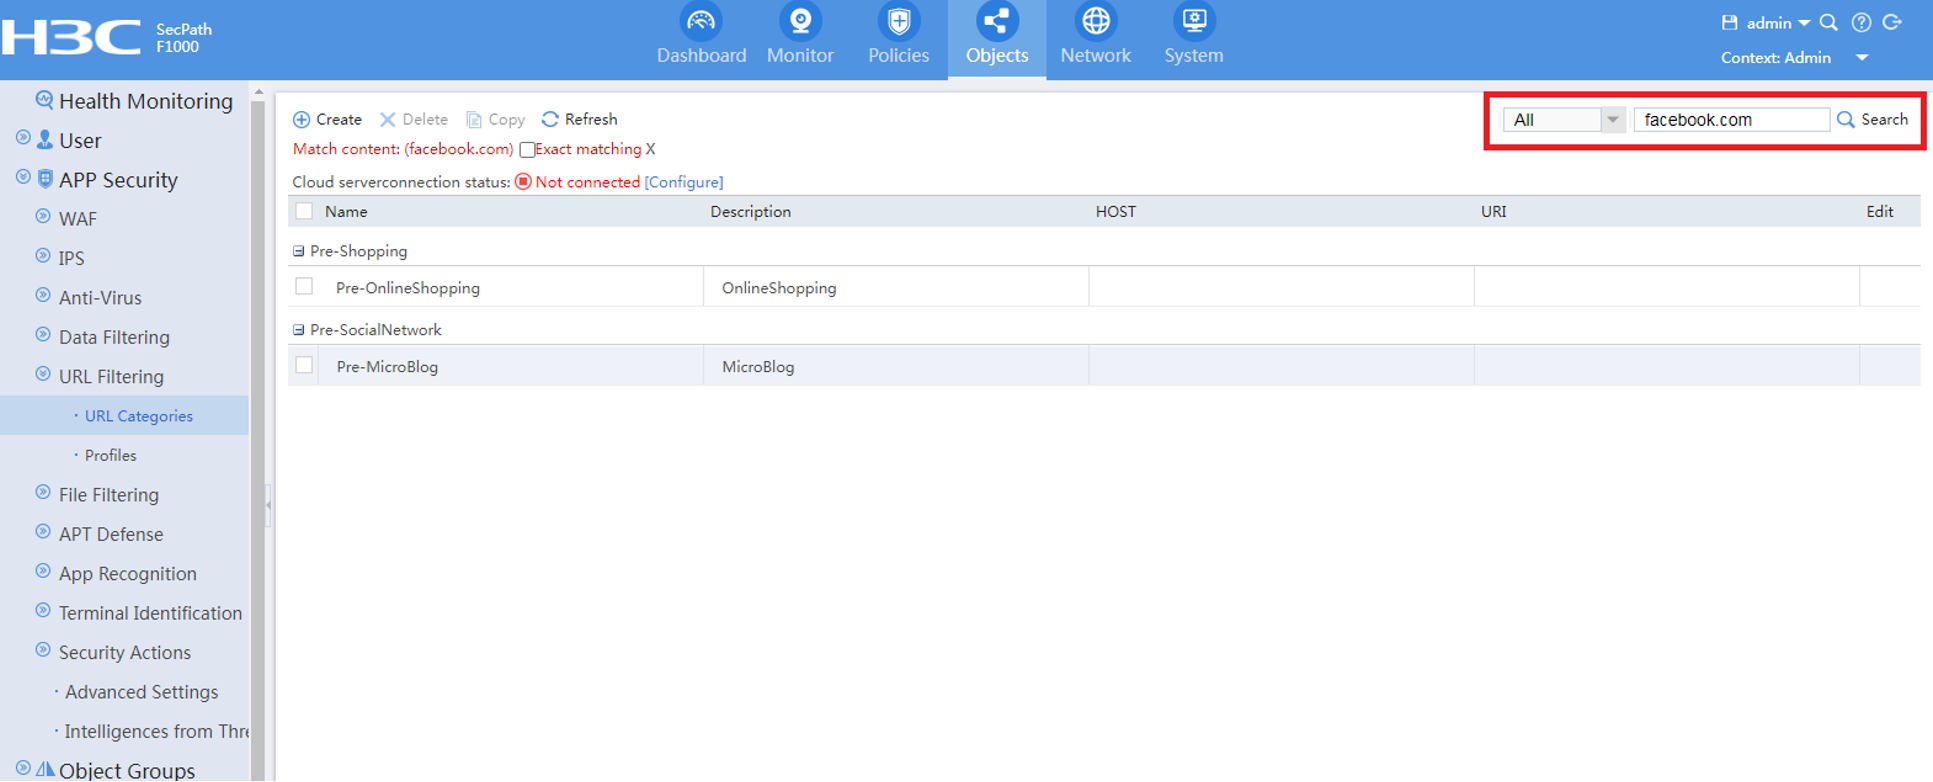Click the H3C SecPath logo
Viewport: 1933px width, 782px height.
[107, 38]
